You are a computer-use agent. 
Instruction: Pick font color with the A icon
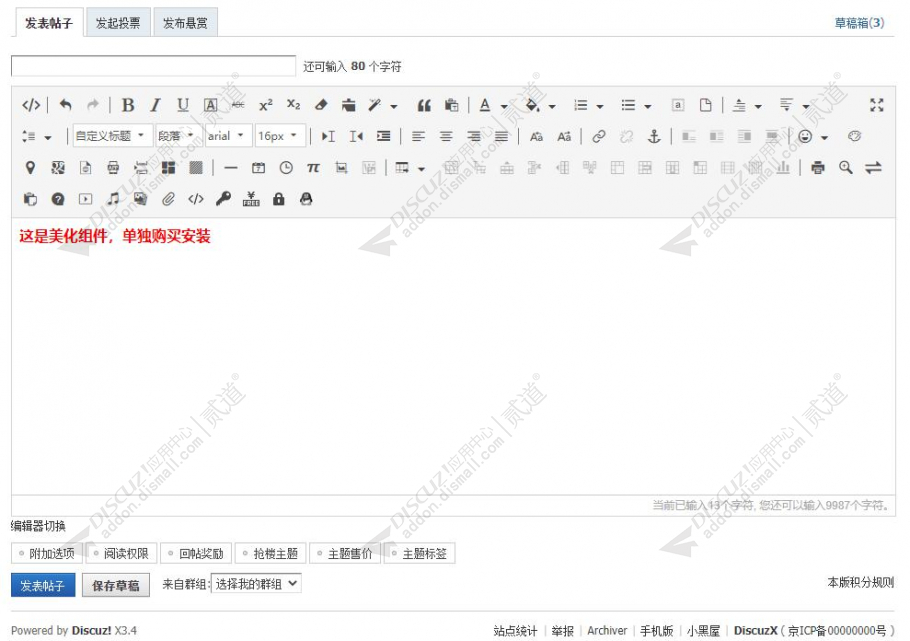point(485,105)
